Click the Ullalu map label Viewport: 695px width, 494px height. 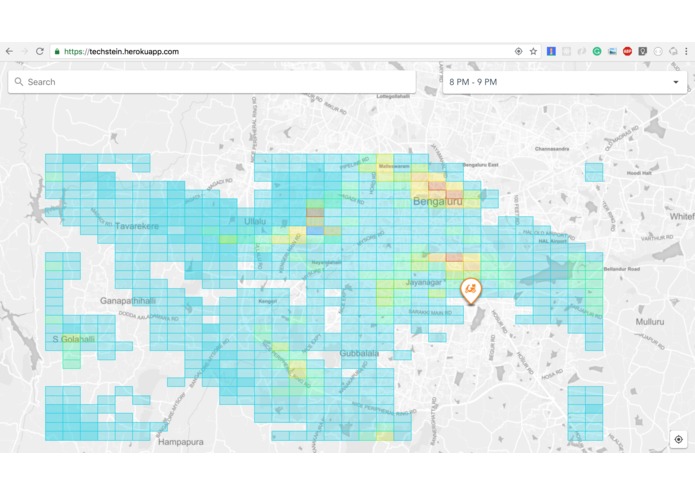(x=255, y=221)
